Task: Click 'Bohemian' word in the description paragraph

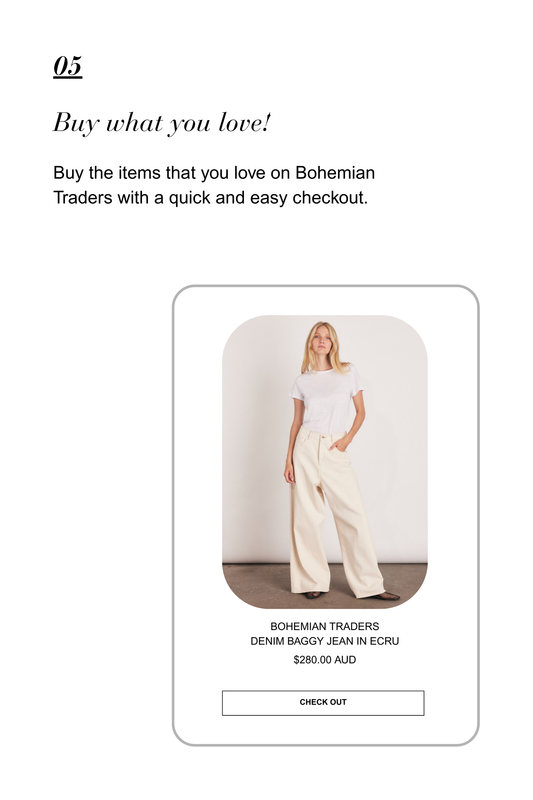Action: coord(335,173)
